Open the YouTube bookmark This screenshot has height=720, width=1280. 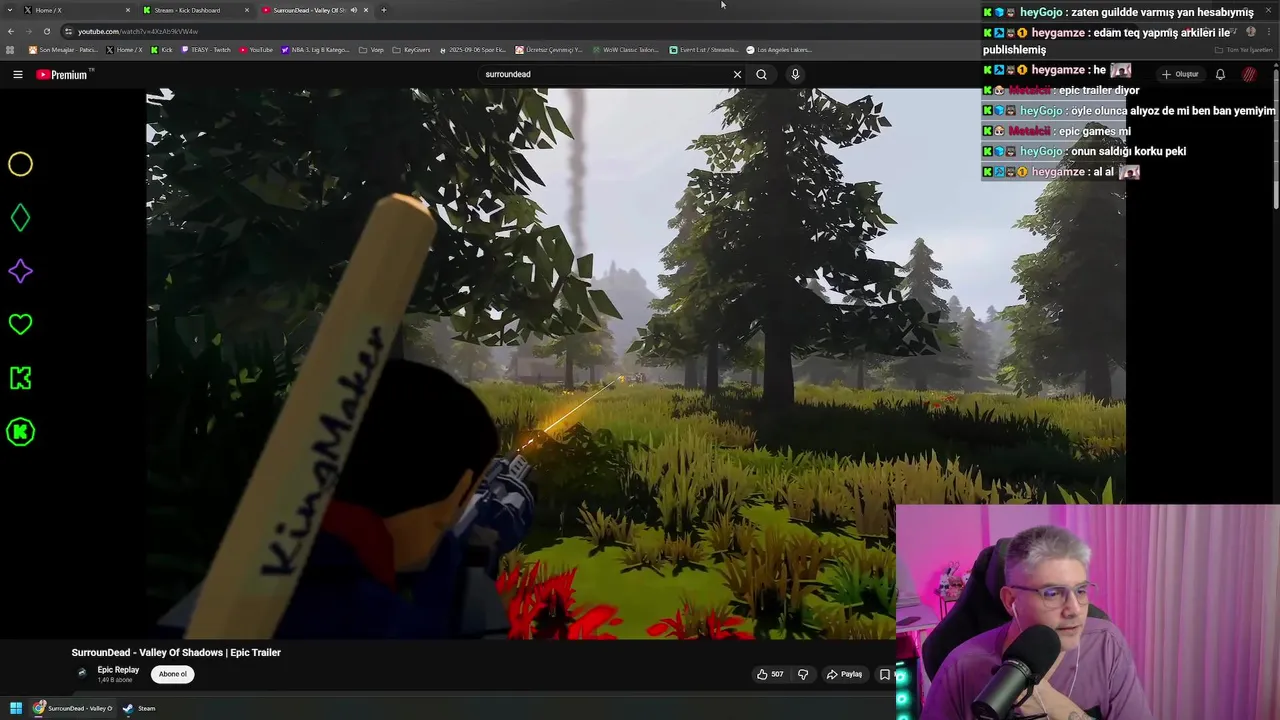pyautogui.click(x=256, y=50)
